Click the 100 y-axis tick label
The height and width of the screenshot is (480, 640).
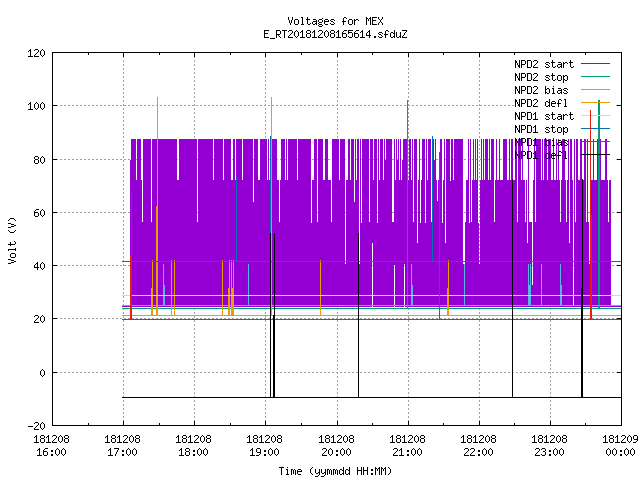pyautogui.click(x=36, y=106)
